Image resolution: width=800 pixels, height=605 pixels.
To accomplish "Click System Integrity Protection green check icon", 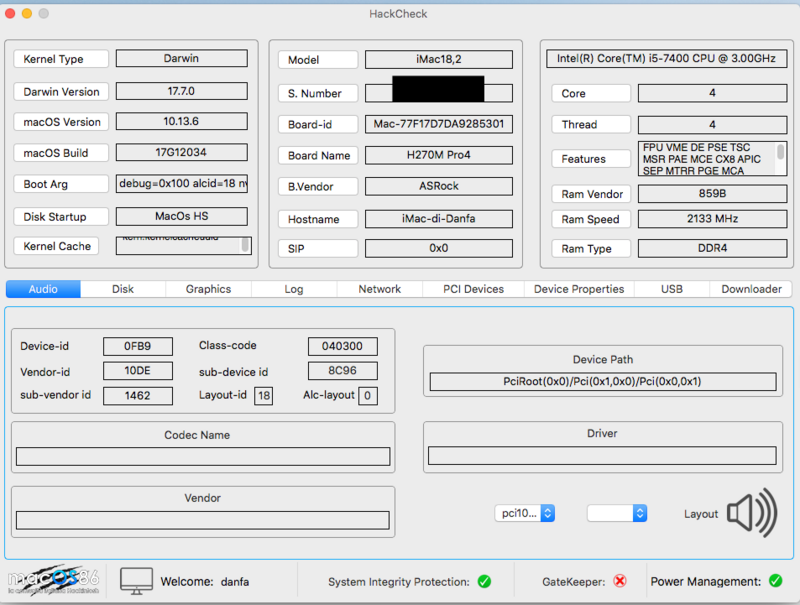I will (484, 581).
